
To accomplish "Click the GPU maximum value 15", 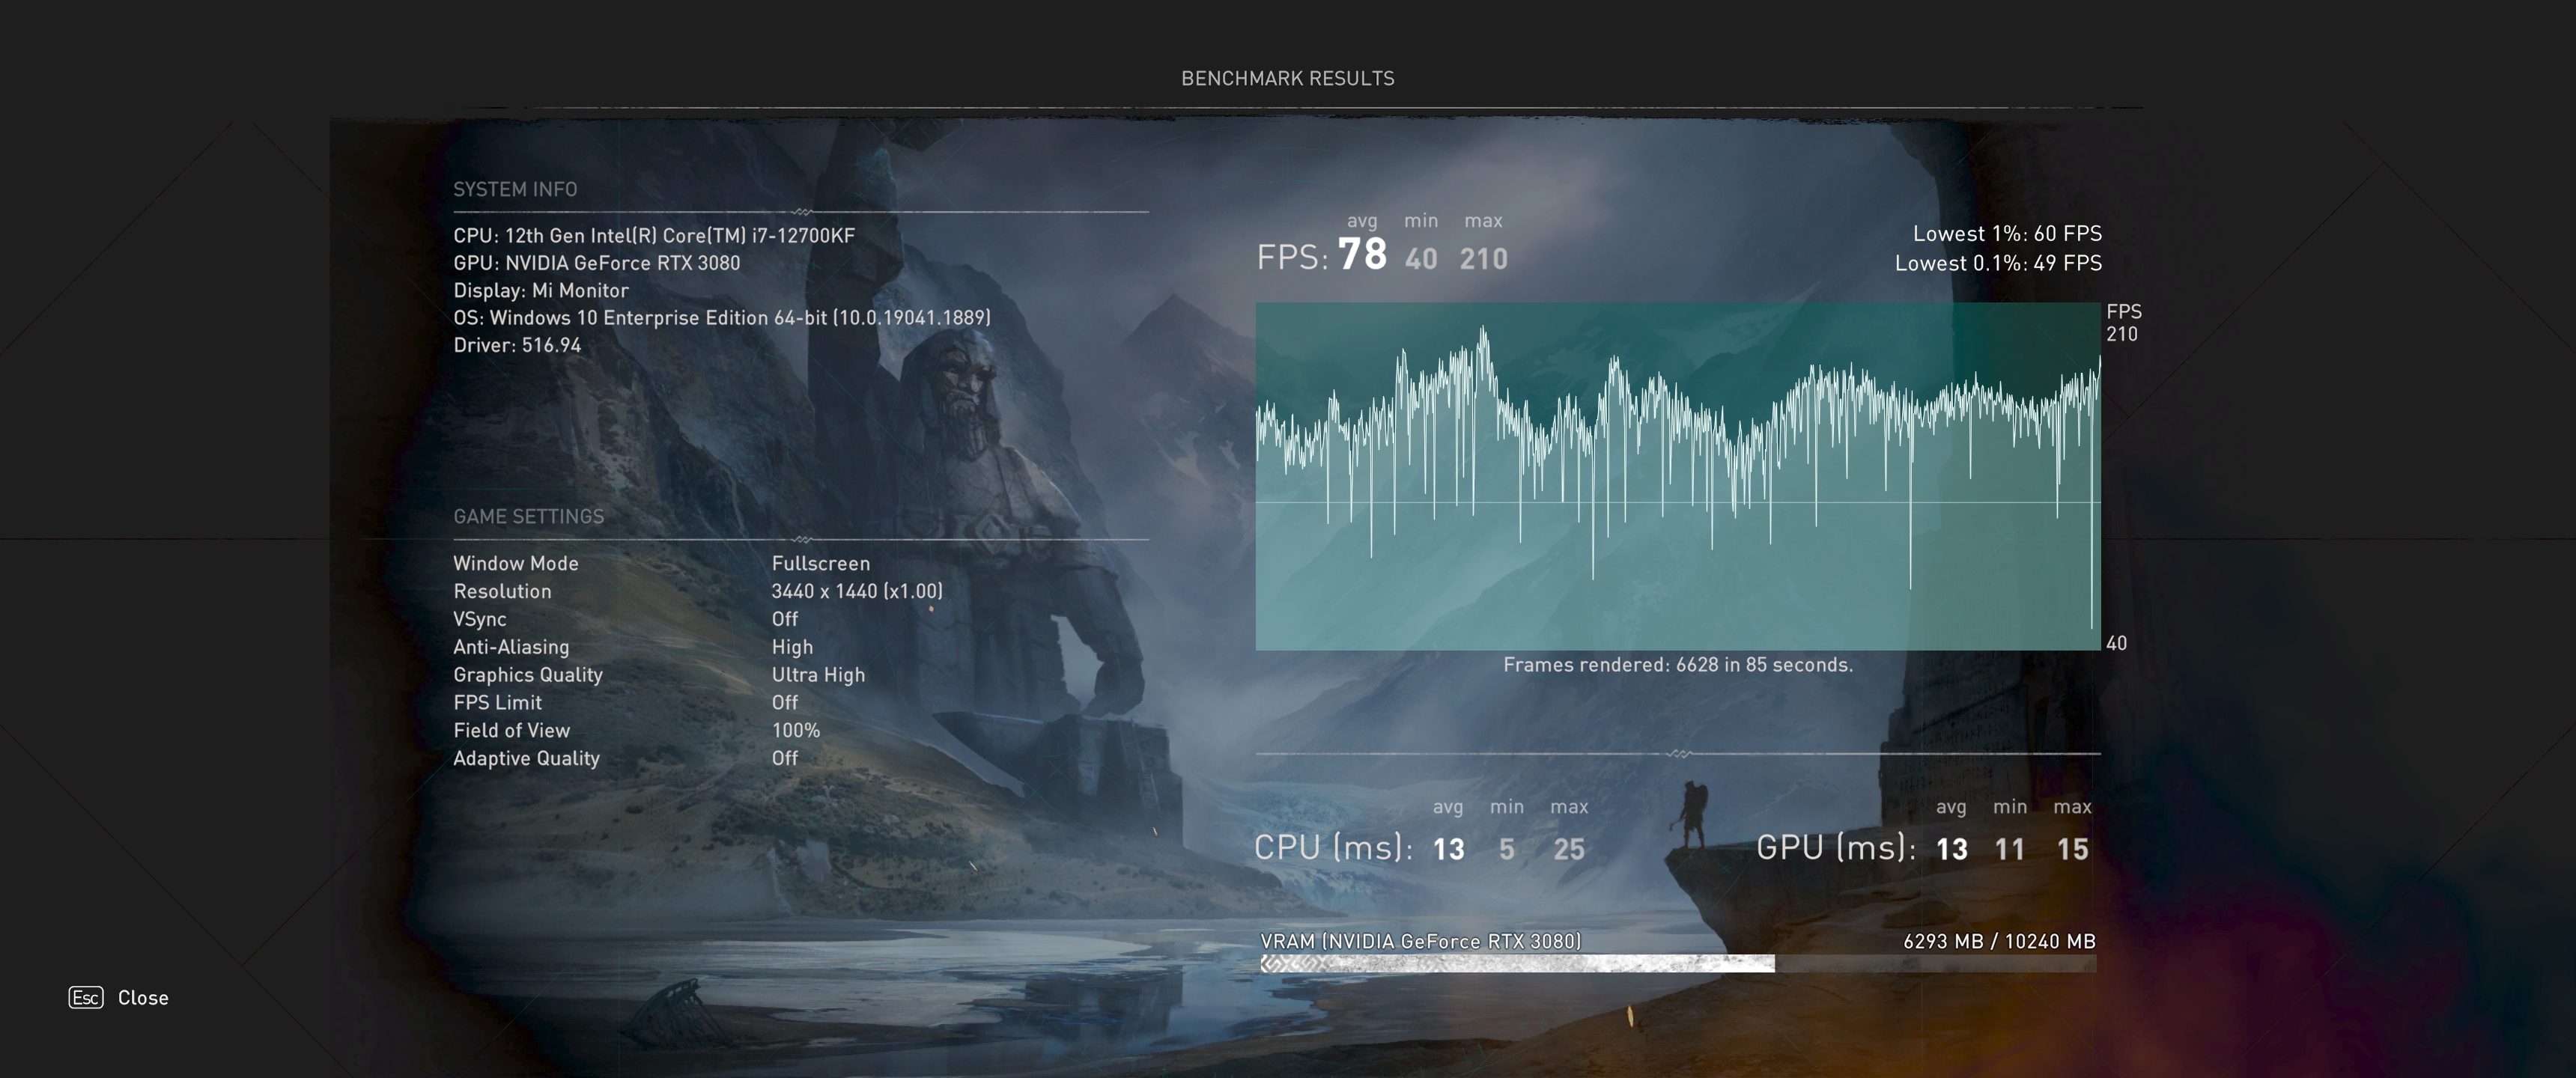I will 2073,849.
